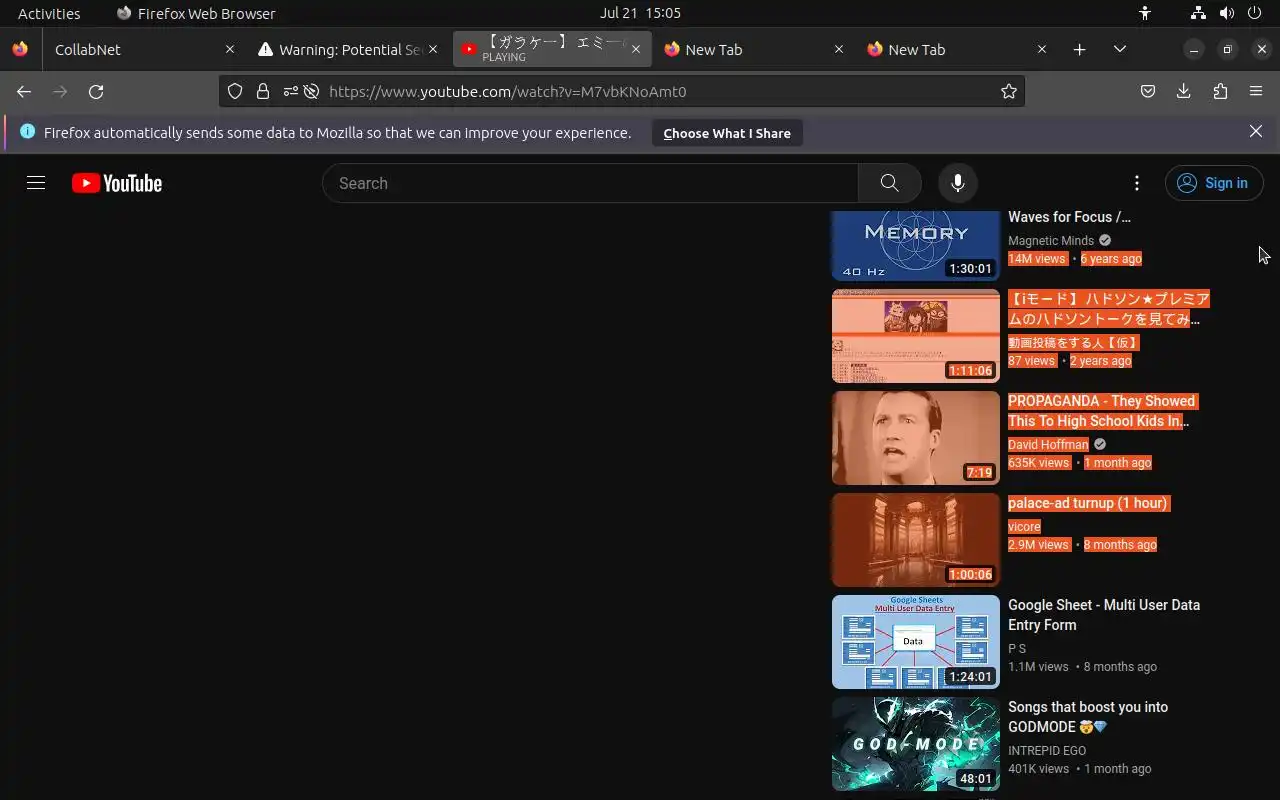
Task: Bookmark this page with star icon
Action: [x=1009, y=91]
